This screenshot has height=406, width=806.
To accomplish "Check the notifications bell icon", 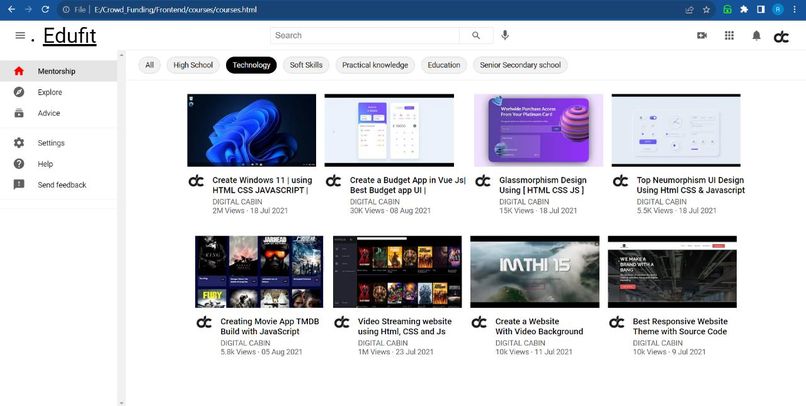I will 756,35.
